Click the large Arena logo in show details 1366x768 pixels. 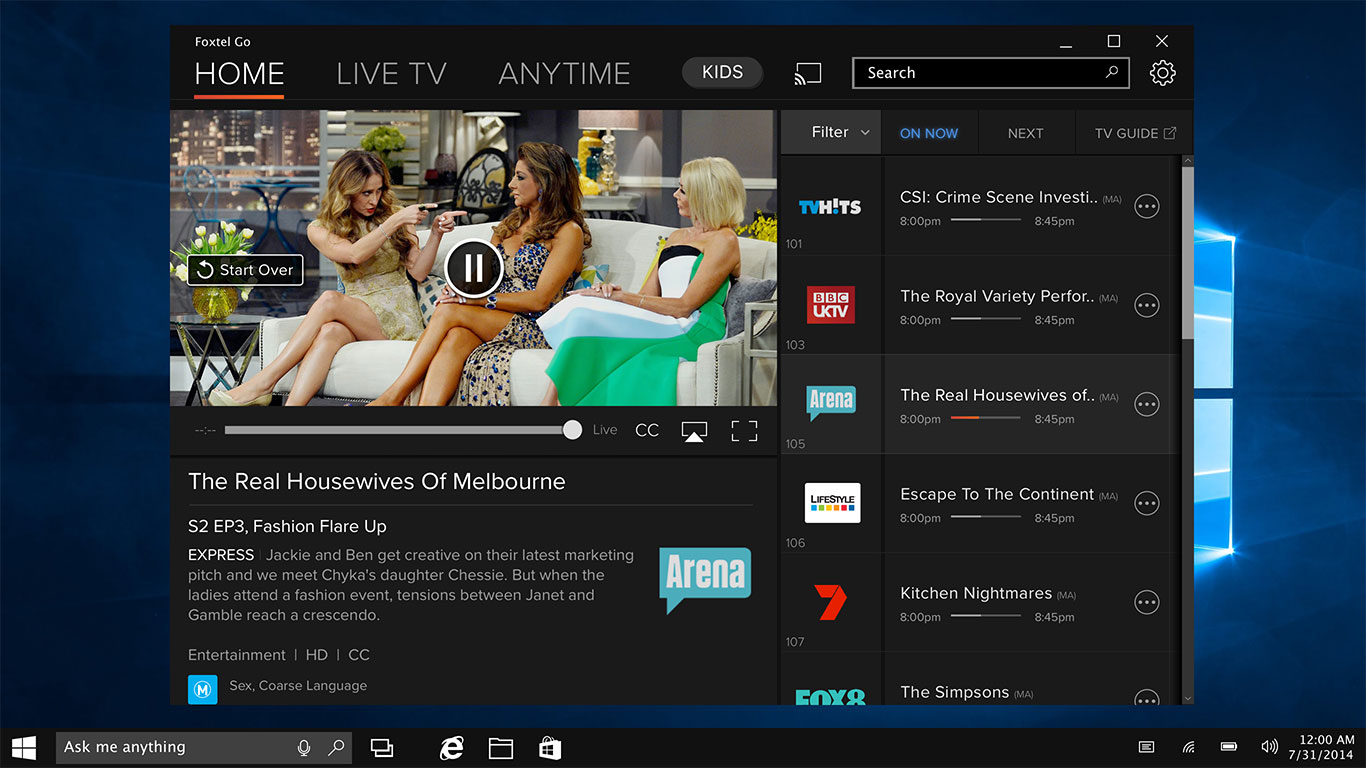[x=705, y=580]
